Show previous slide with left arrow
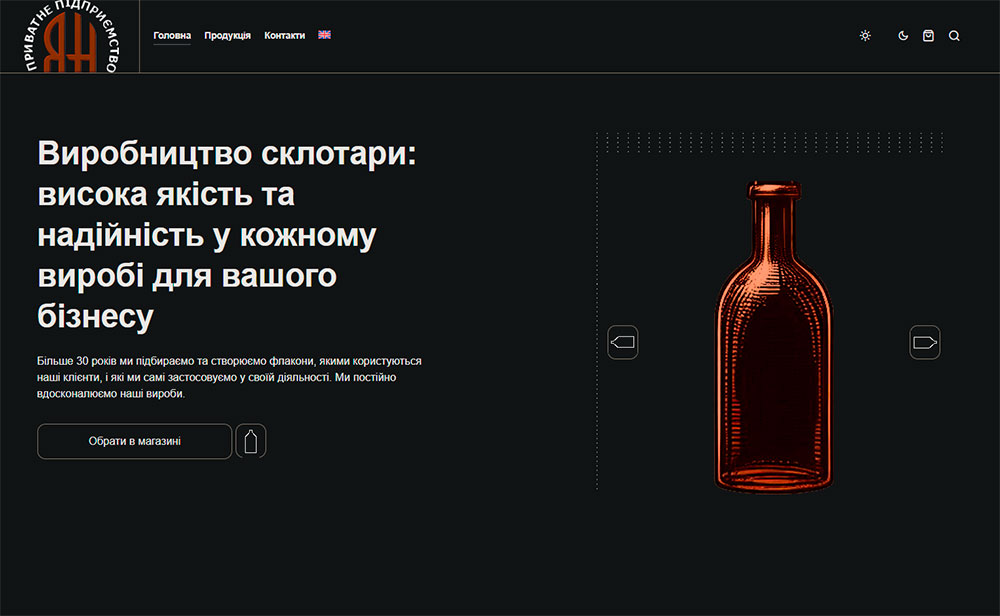 pyautogui.click(x=623, y=343)
